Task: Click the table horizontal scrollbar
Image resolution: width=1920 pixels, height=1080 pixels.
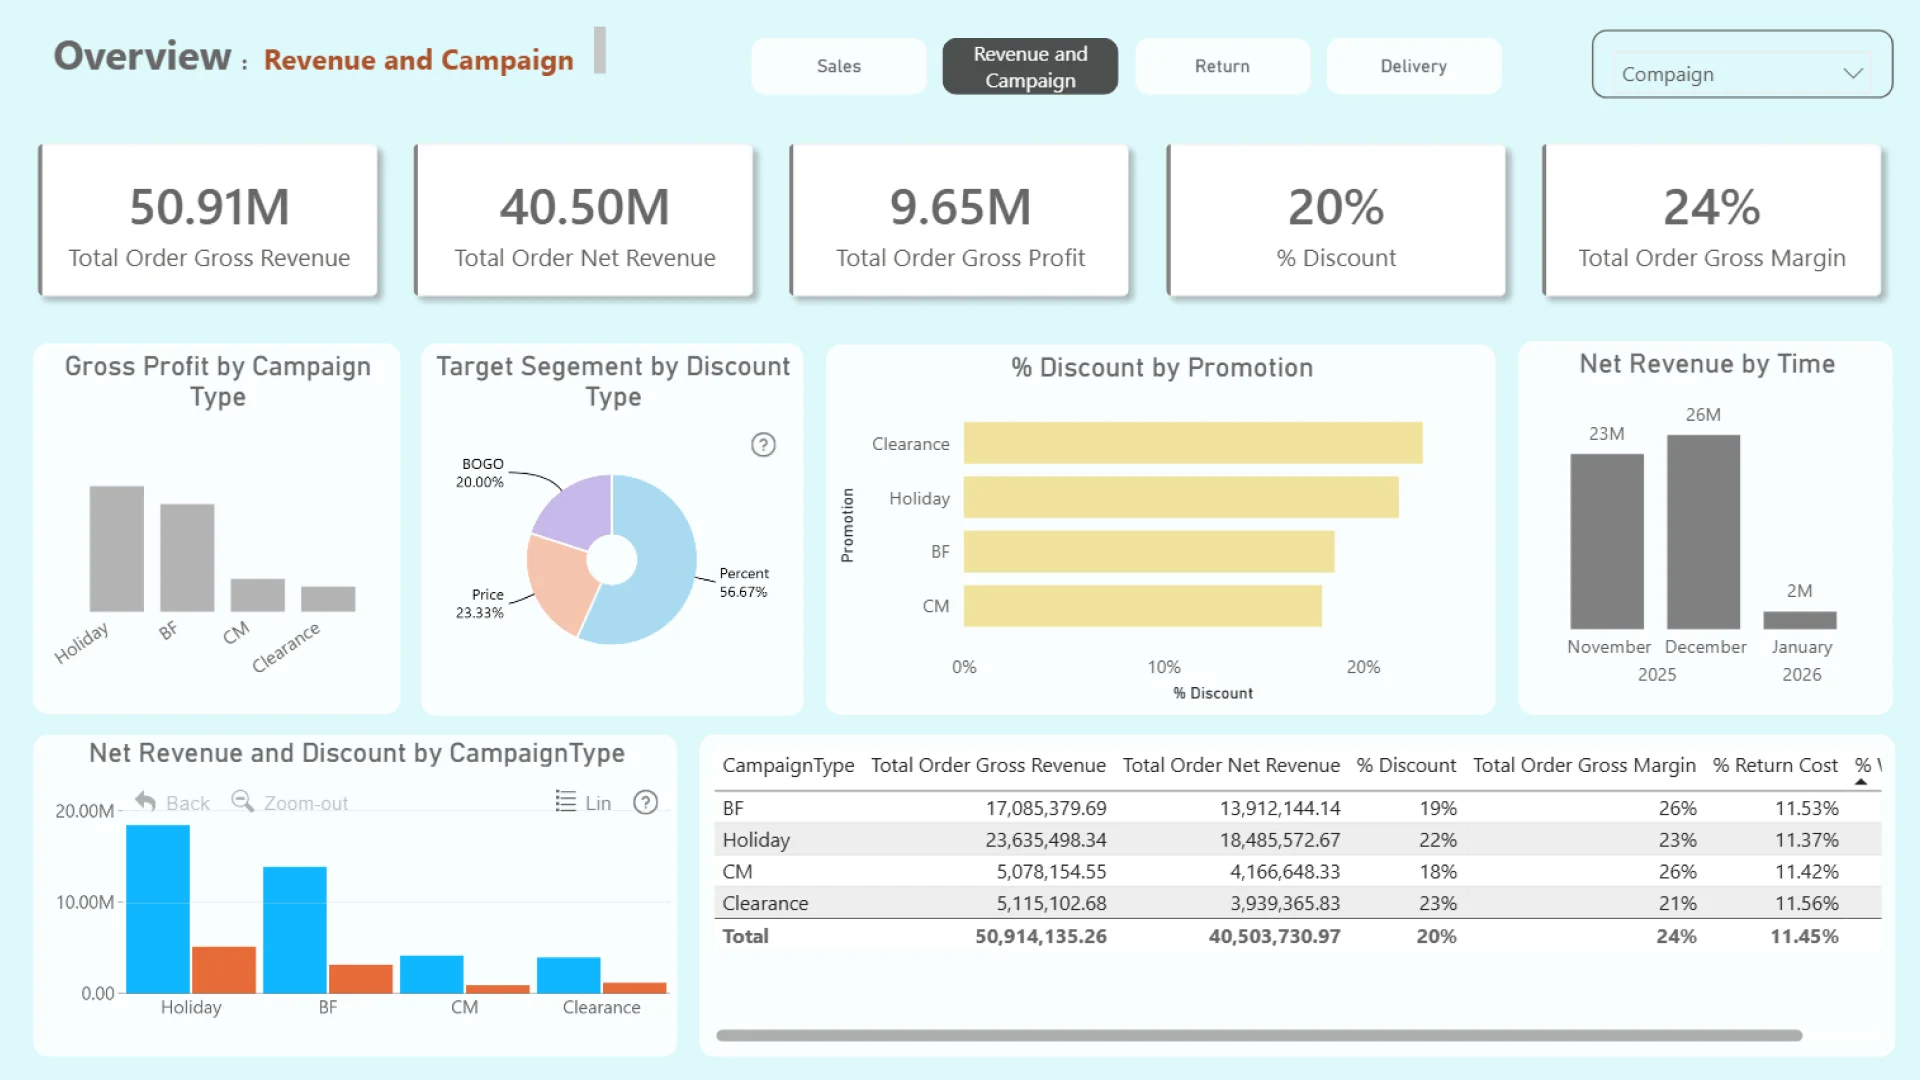Action: [x=1258, y=1036]
